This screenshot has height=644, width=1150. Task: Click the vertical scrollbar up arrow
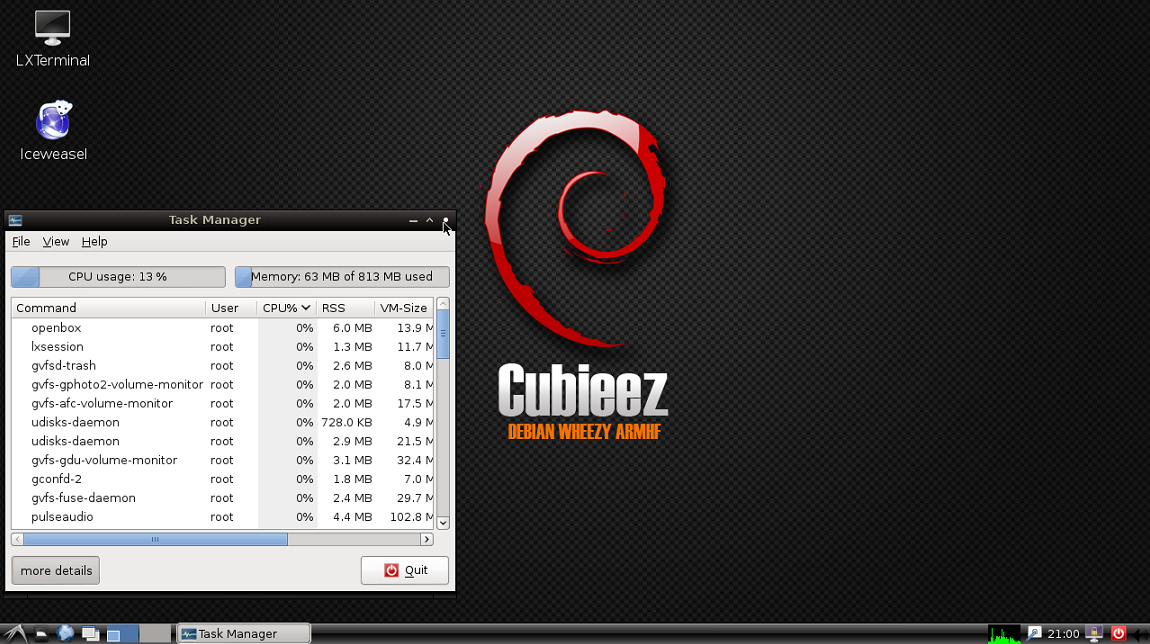point(443,304)
